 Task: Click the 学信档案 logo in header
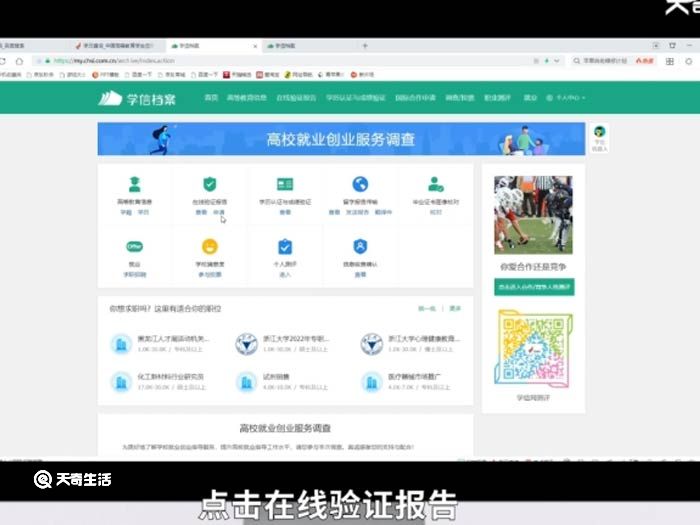point(137,98)
